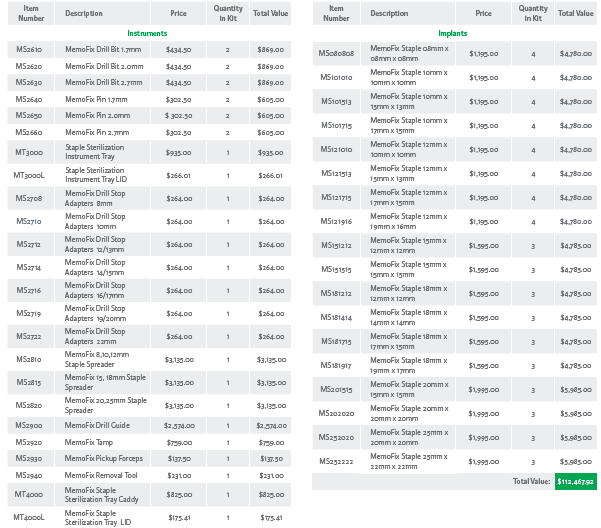Select item number MS252222
This screenshot has width=601, height=528.
335,461
